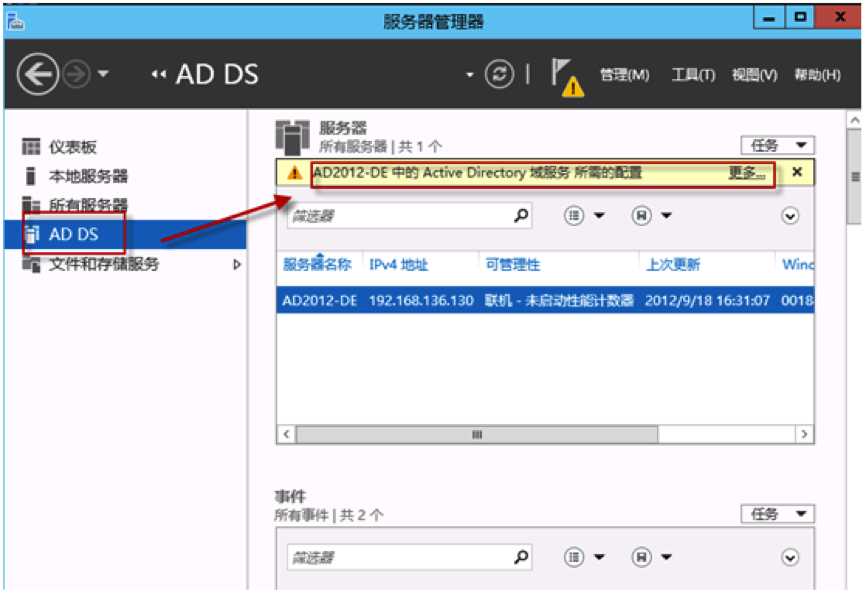This screenshot has width=865, height=593.
Task: Open dropdown arrow left of refresh icon
Action: 469,75
